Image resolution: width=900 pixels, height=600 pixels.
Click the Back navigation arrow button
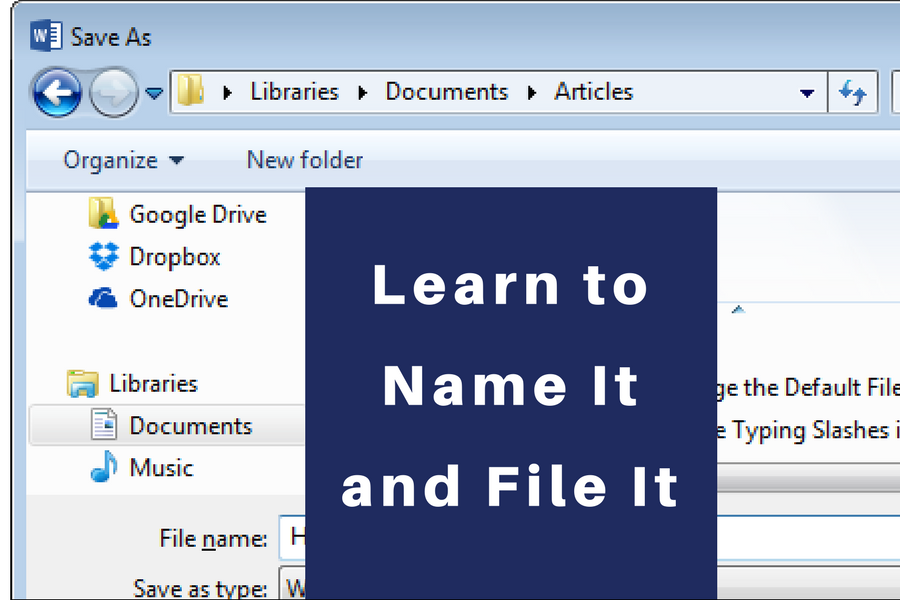pos(57,92)
